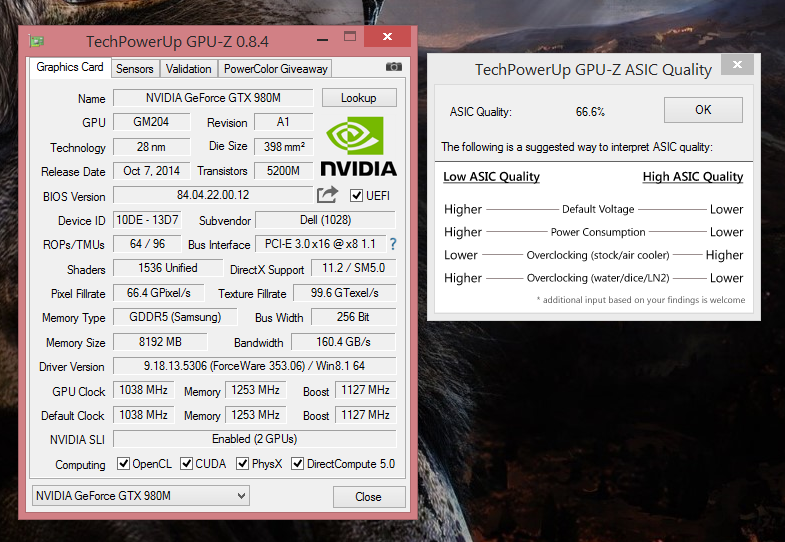
Task: Click the Technology field 28 nm
Action: coord(152,147)
